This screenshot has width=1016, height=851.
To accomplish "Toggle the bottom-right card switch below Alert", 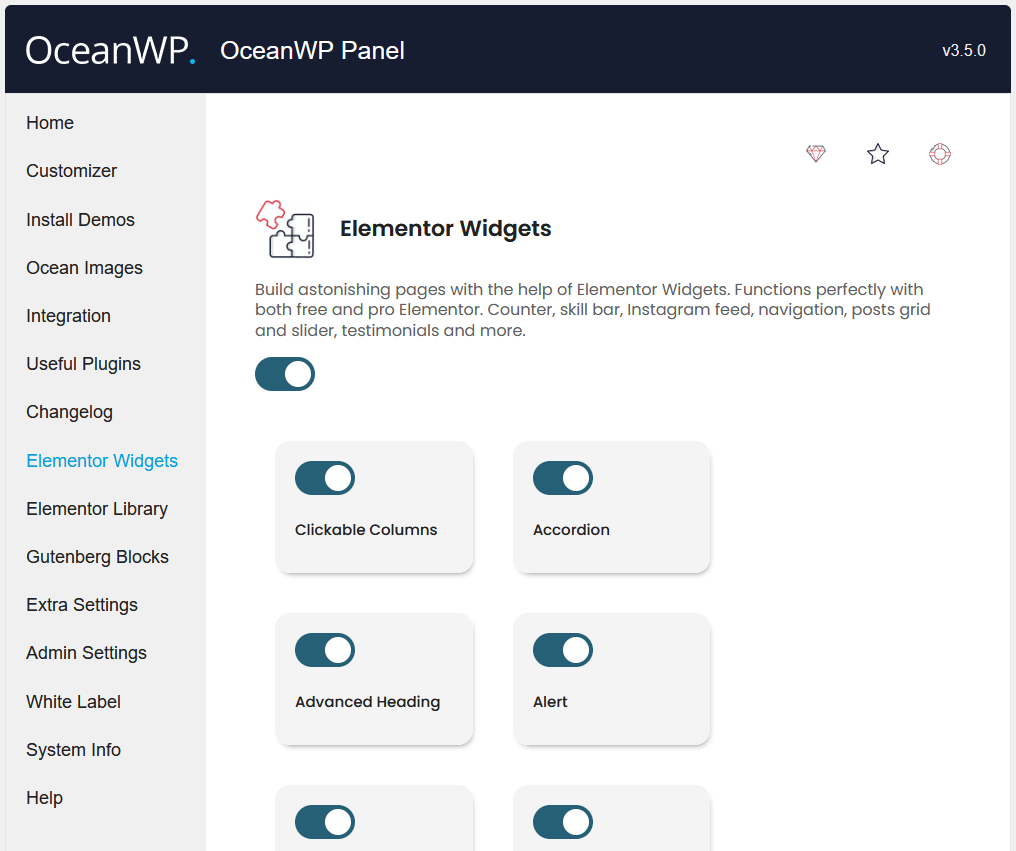I will click(563, 822).
